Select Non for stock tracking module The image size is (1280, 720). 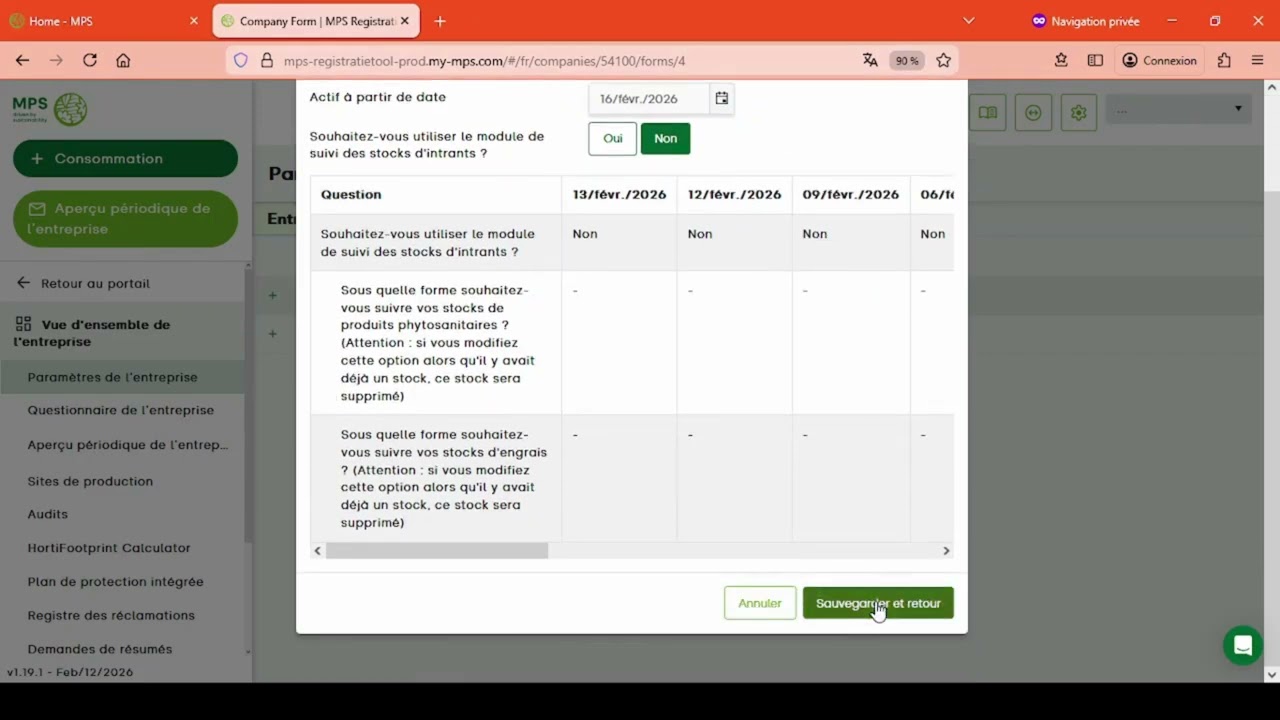click(x=665, y=138)
